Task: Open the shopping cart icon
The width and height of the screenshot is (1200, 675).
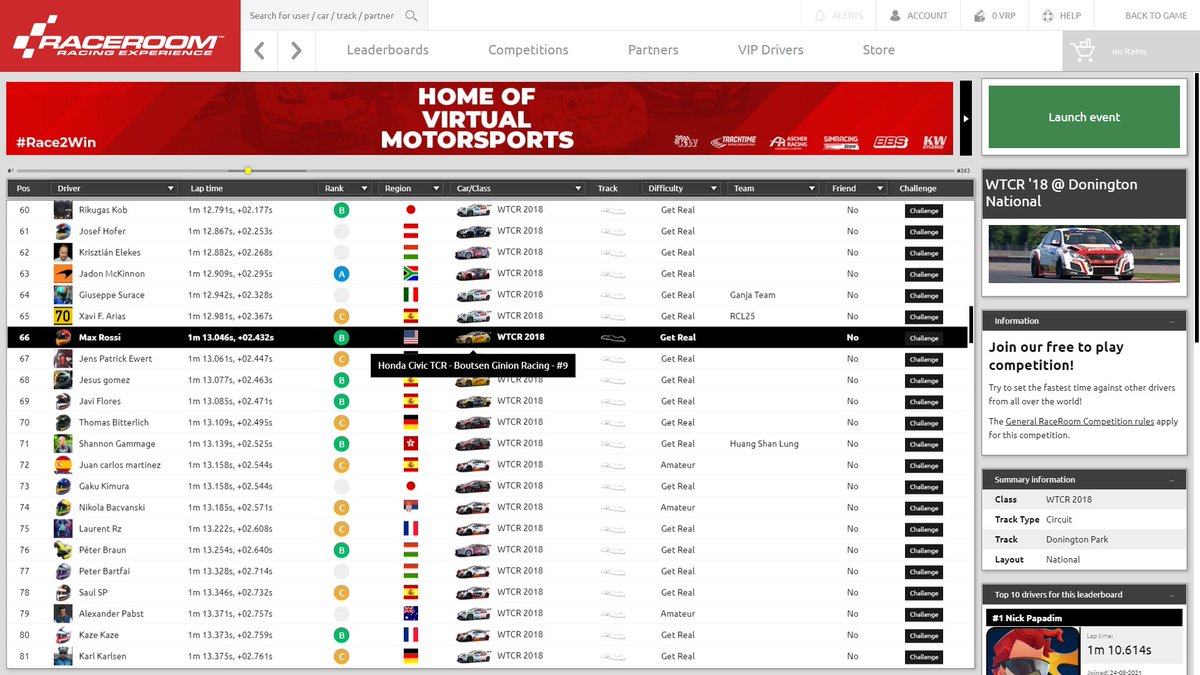Action: pos(1083,51)
